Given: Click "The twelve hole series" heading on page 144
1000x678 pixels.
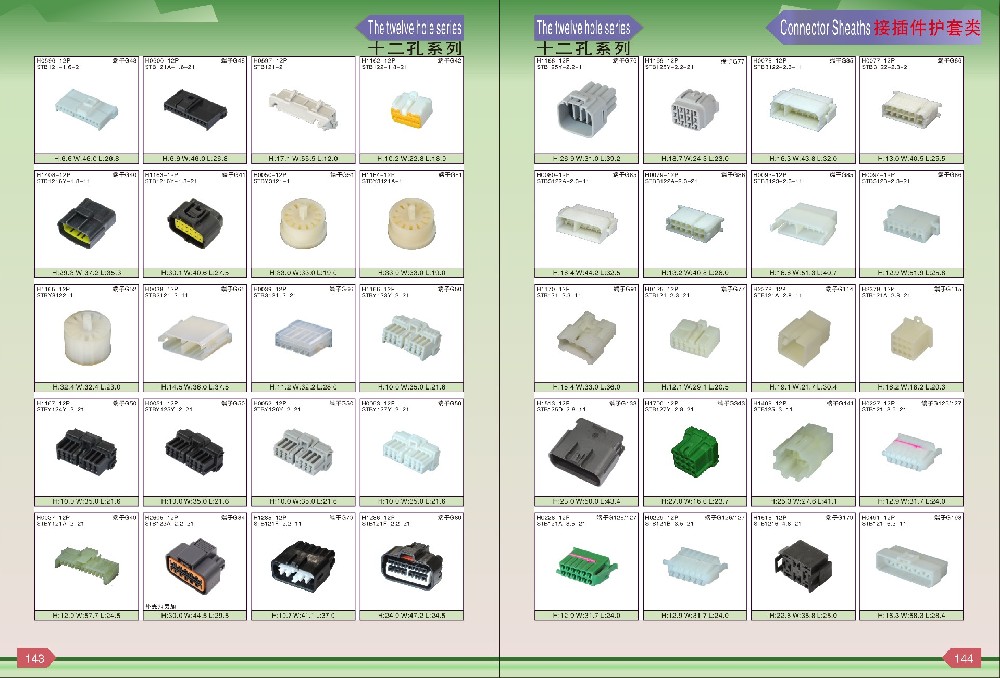Looking at the screenshot, I should 584,27.
